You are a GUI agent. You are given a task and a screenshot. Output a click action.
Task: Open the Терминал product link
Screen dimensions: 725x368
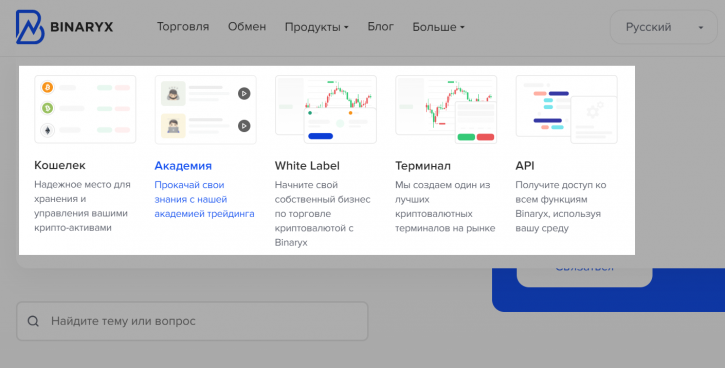pos(423,166)
